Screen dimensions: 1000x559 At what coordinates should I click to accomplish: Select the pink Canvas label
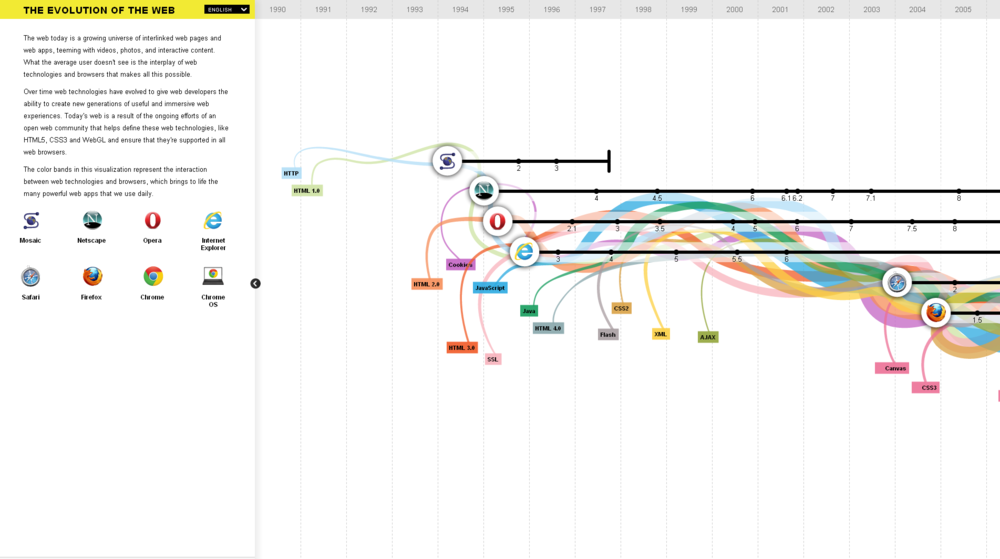[895, 368]
